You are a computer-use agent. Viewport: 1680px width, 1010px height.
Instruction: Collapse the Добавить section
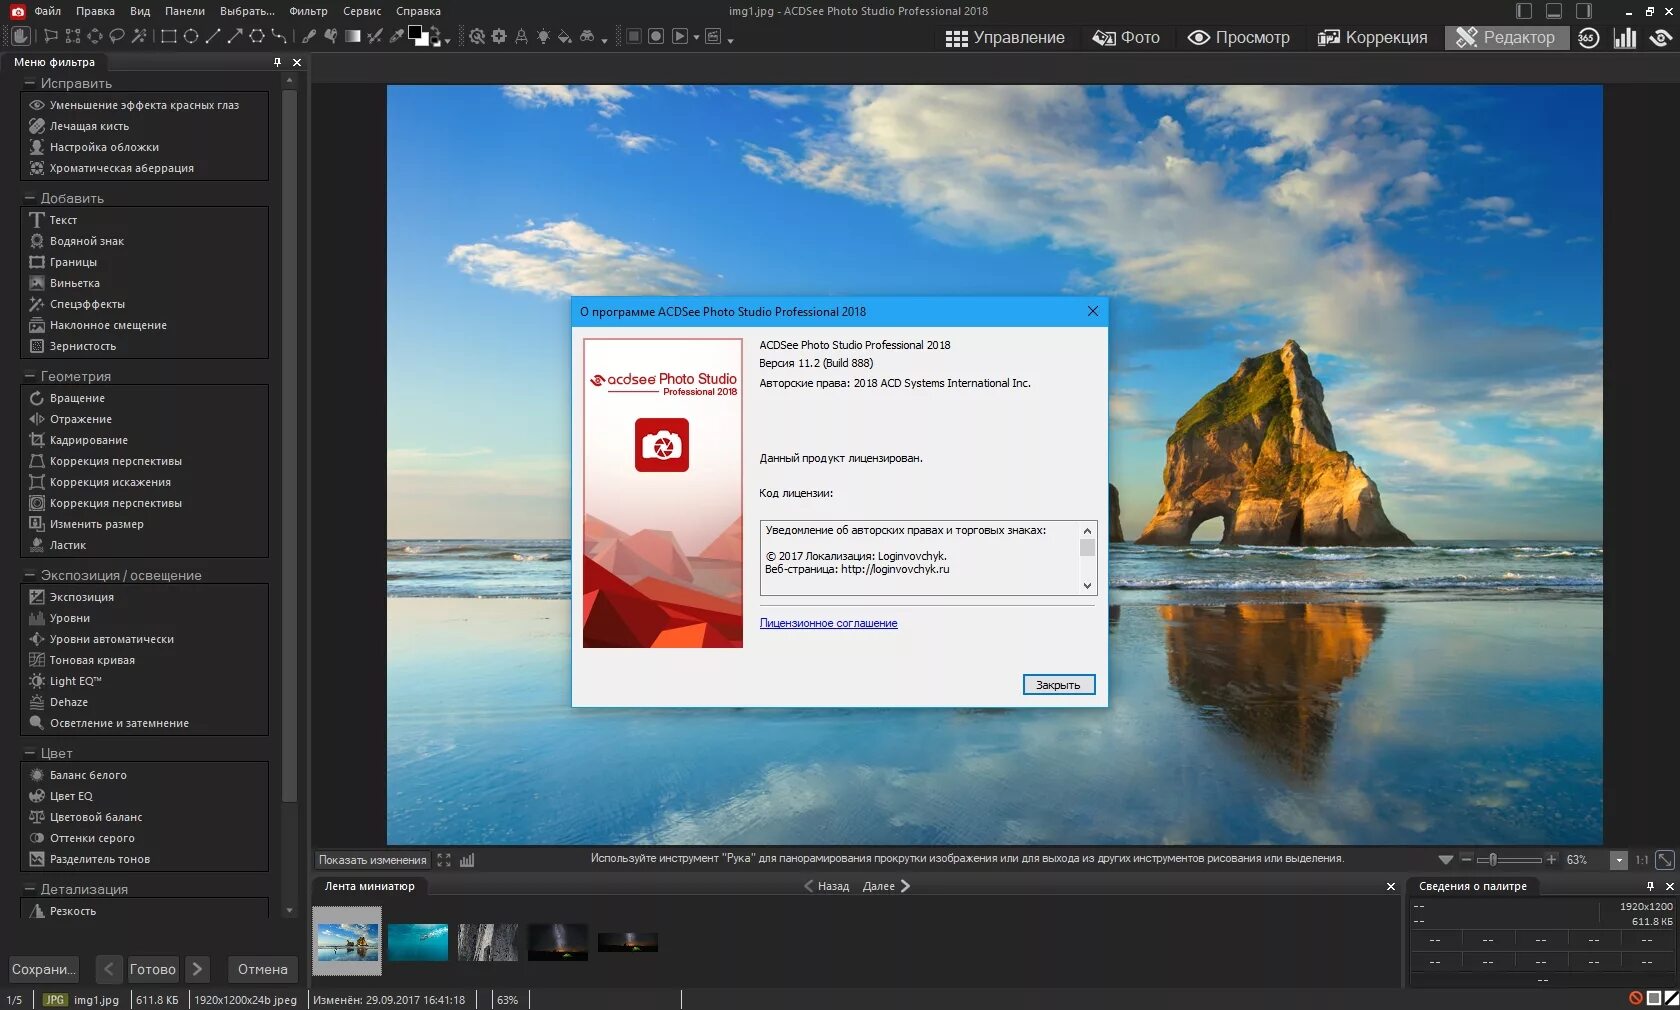click(29, 198)
